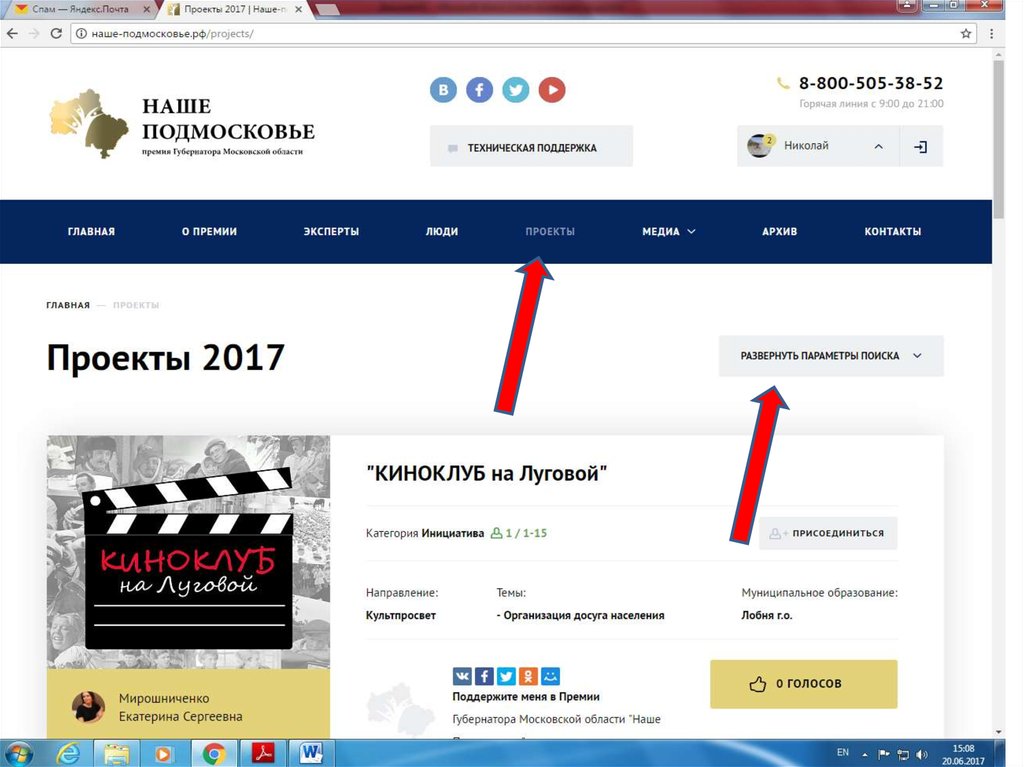Click the Присоединиться button

828,533
